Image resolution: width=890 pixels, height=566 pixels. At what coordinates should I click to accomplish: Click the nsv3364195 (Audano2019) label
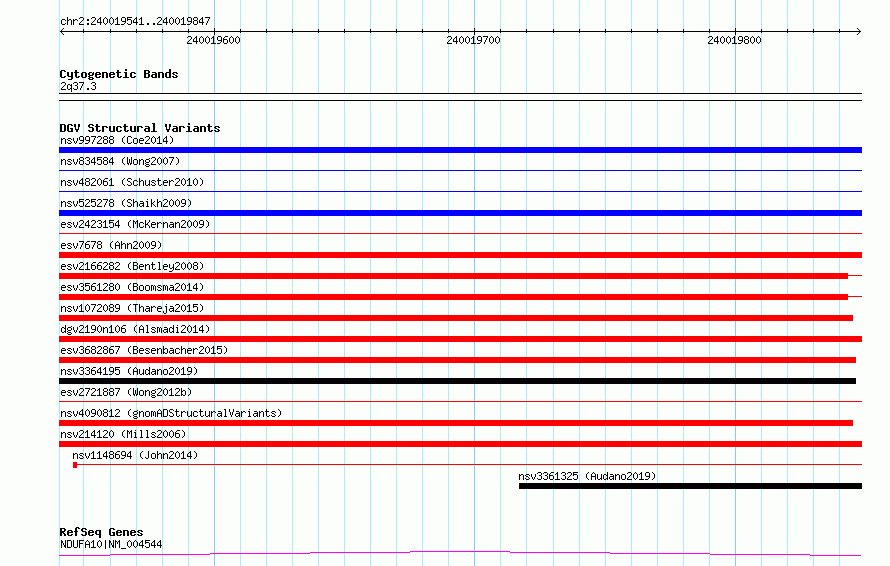click(129, 371)
